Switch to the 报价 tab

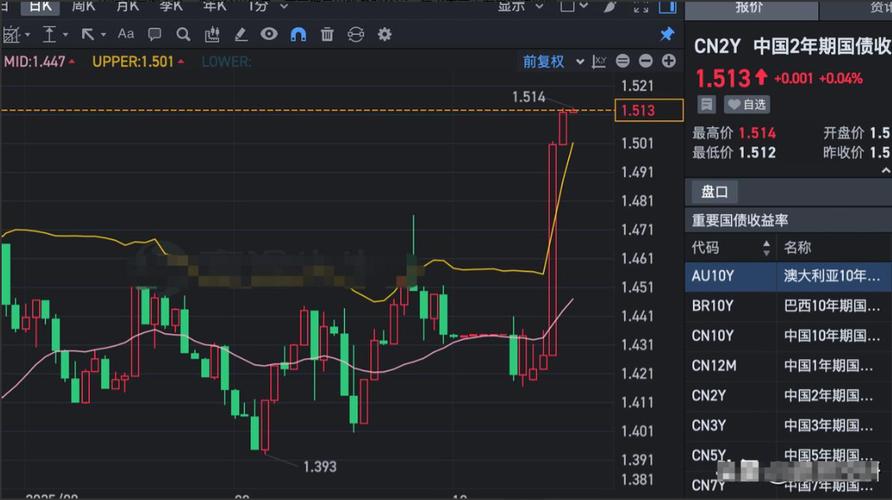[x=750, y=8]
